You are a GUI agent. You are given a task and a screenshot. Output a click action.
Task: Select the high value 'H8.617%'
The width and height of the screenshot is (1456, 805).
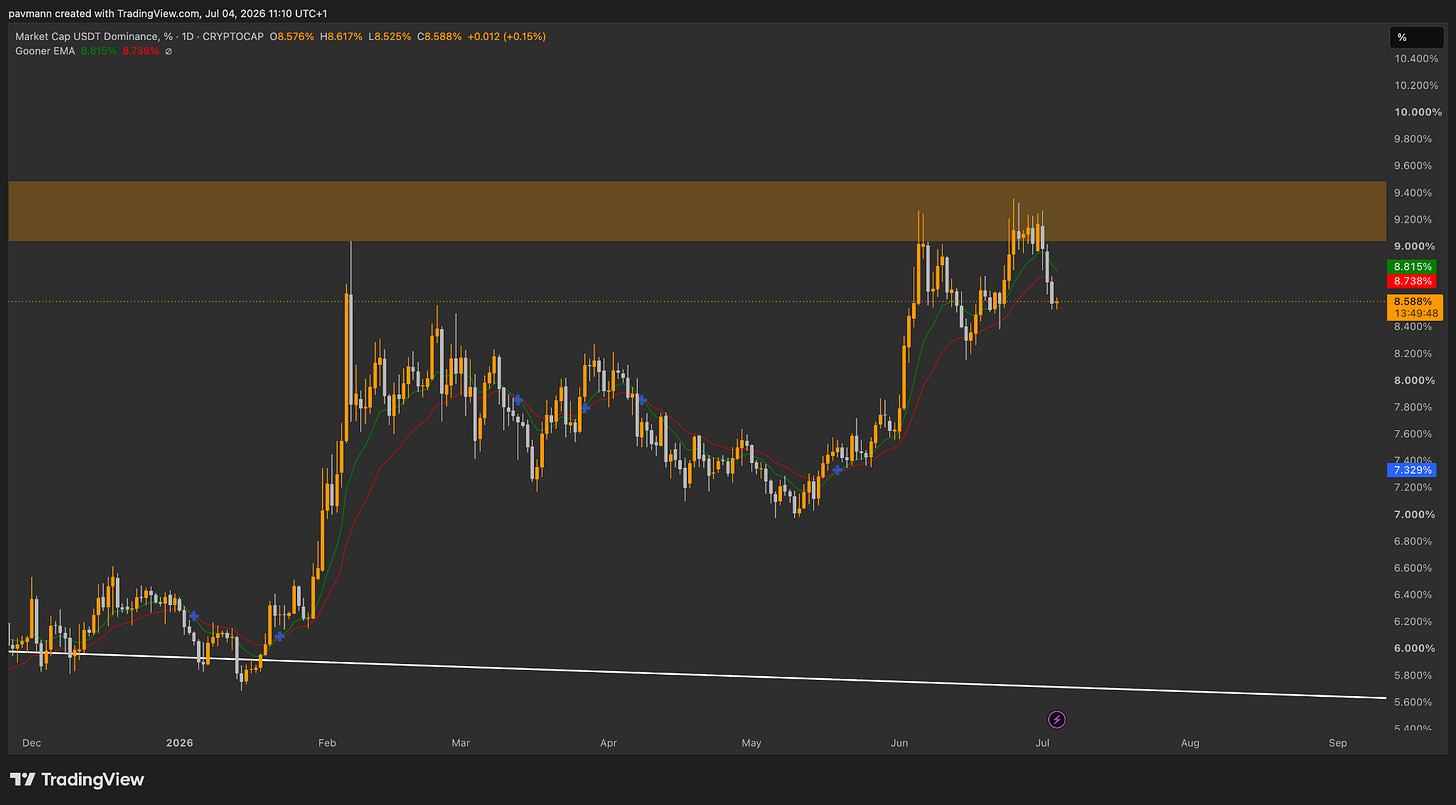point(342,36)
